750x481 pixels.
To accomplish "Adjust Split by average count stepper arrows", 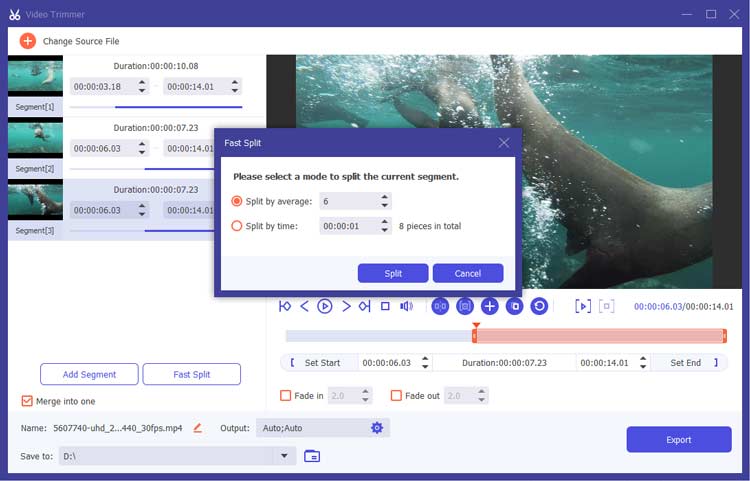I will pos(385,201).
